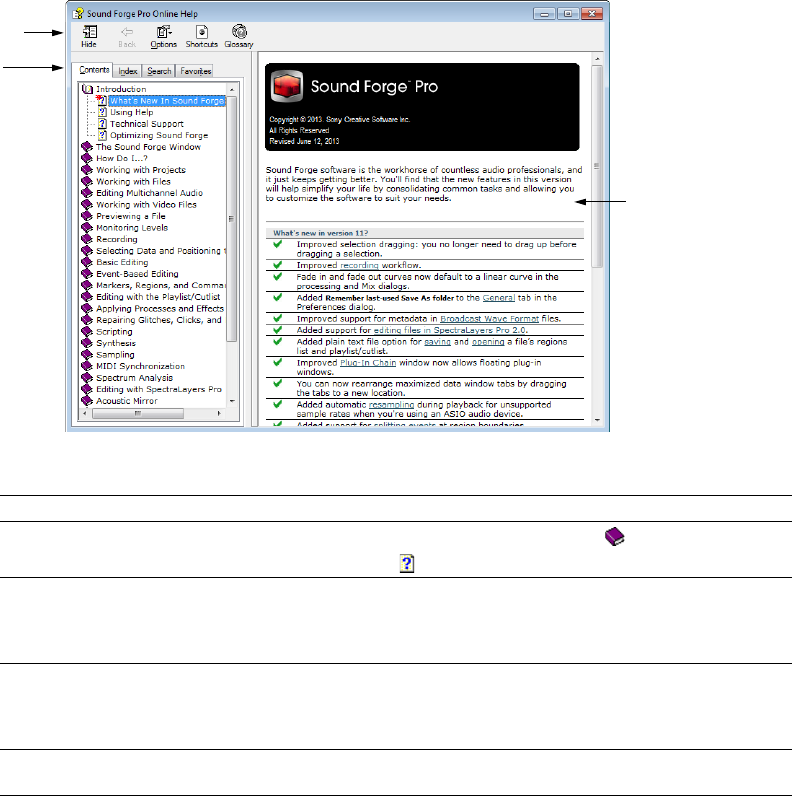
Task: Click the open book icon beside Introduction
Action: (87, 89)
